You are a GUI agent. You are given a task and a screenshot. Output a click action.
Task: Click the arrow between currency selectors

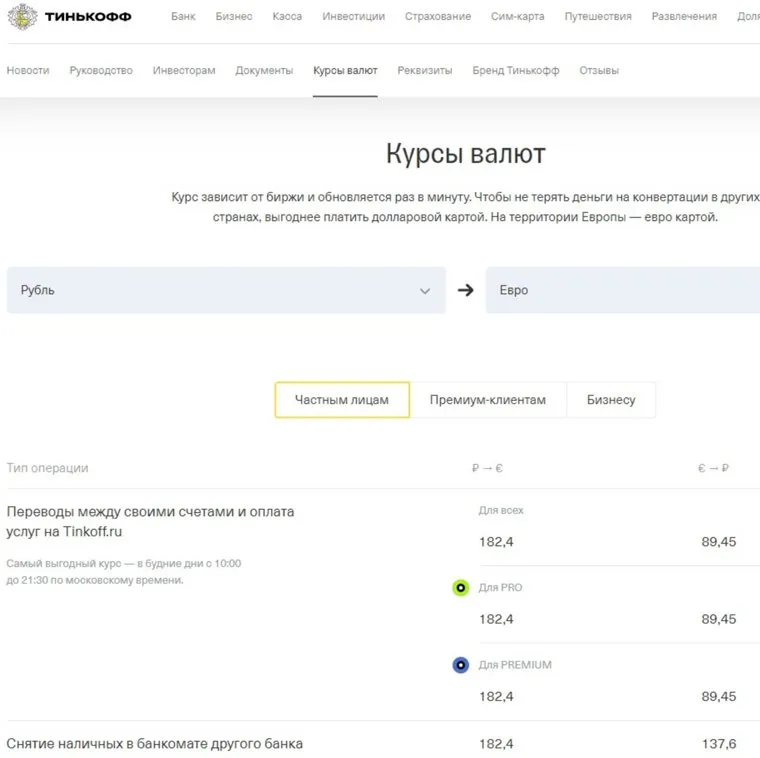pyautogui.click(x=465, y=290)
